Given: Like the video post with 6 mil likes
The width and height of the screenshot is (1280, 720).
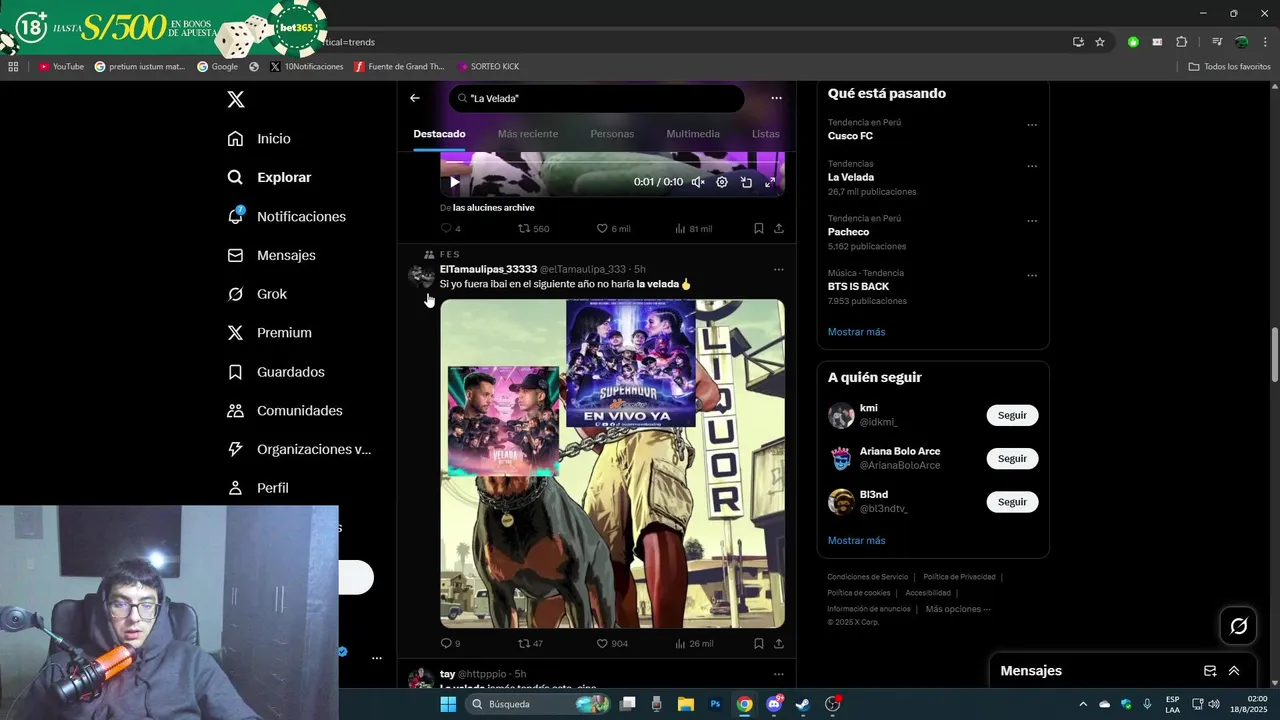Looking at the screenshot, I should (x=613, y=229).
